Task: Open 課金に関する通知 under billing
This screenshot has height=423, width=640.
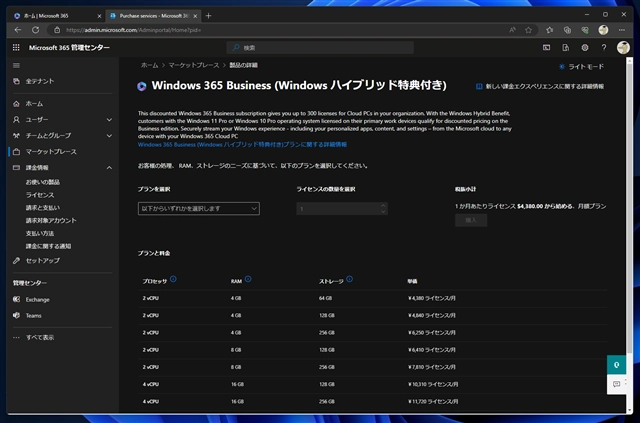Action: (48, 246)
